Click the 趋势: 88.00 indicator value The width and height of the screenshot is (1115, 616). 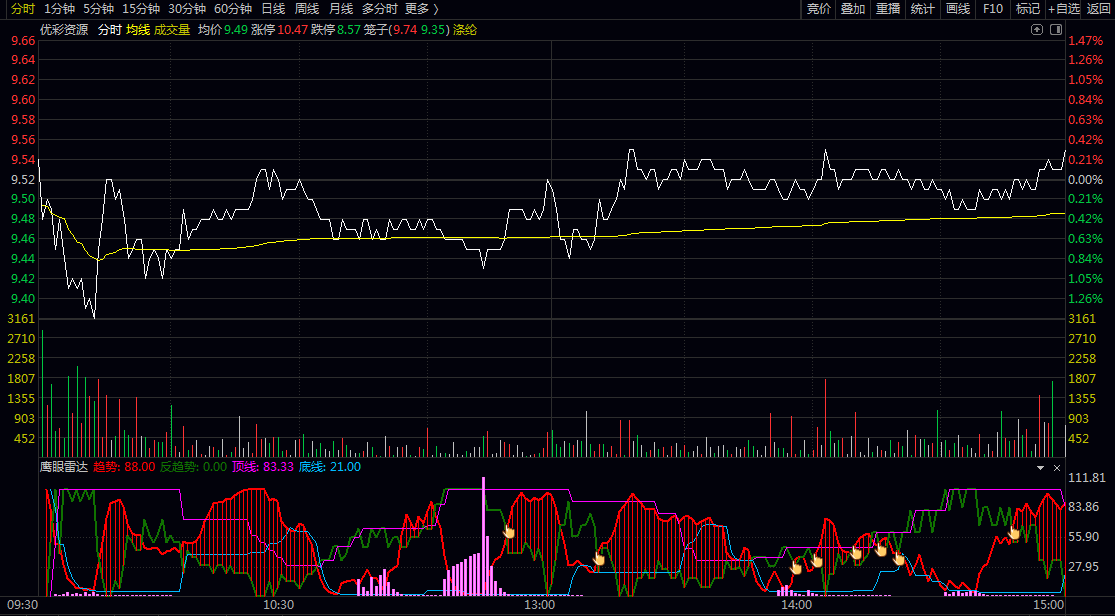pos(124,467)
